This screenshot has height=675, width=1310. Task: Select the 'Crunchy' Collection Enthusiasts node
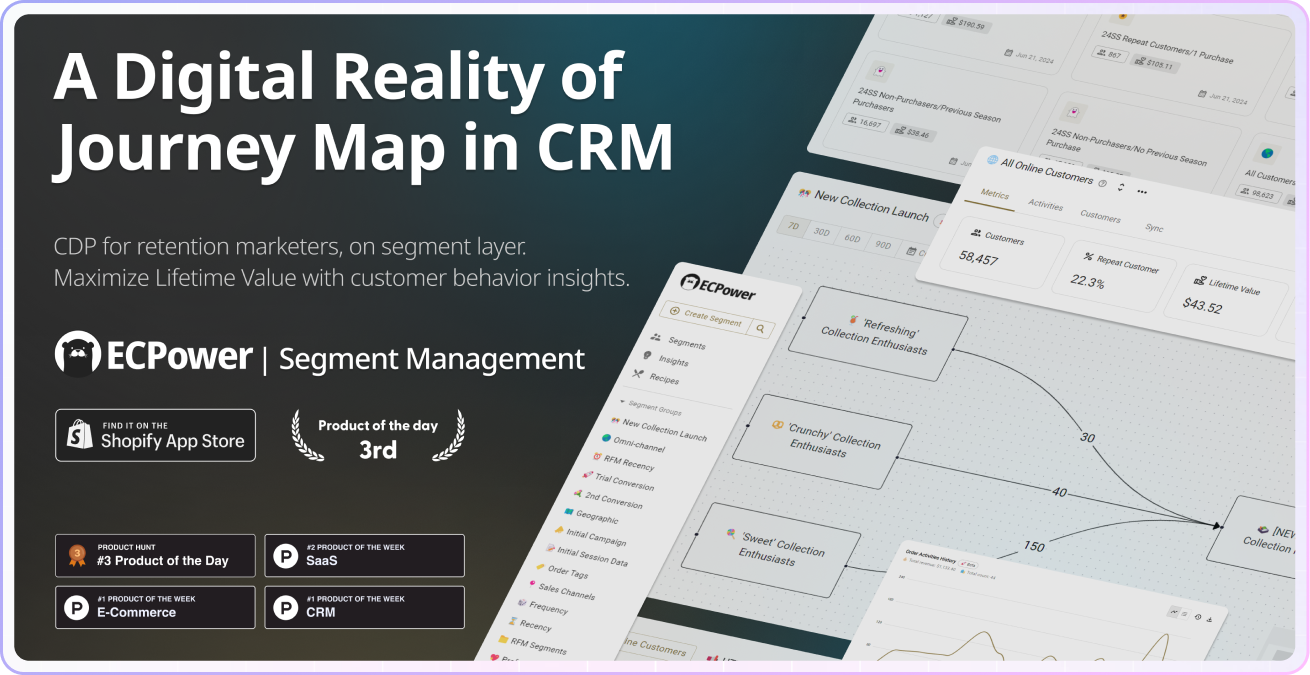point(822,441)
